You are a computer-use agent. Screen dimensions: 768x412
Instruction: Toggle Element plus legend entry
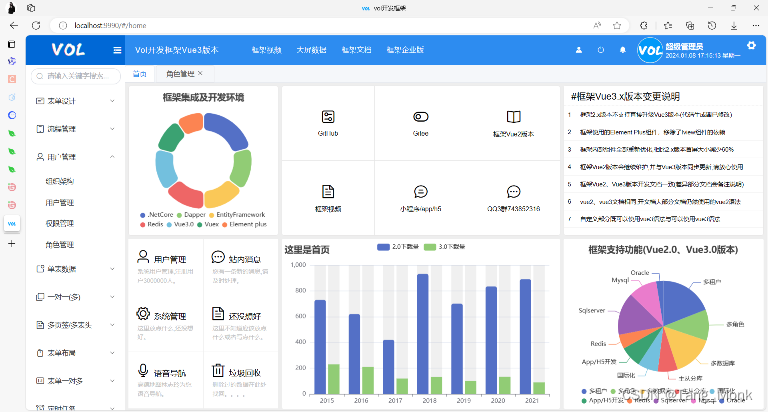(245, 224)
